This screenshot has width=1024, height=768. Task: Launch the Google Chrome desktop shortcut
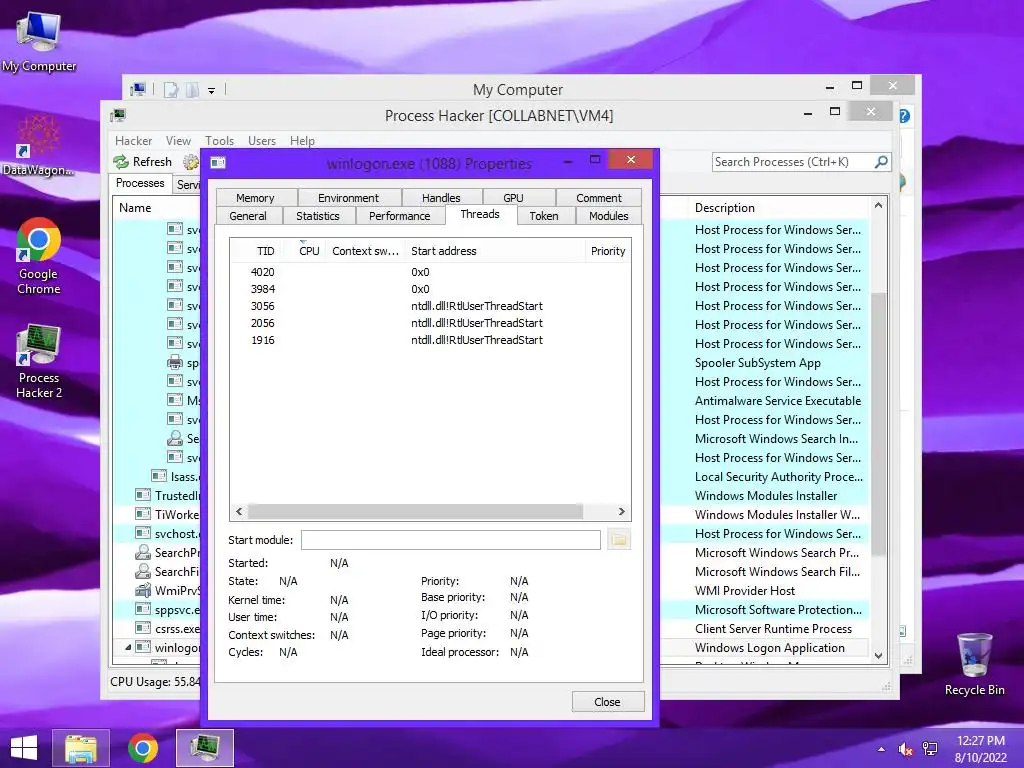[x=39, y=256]
